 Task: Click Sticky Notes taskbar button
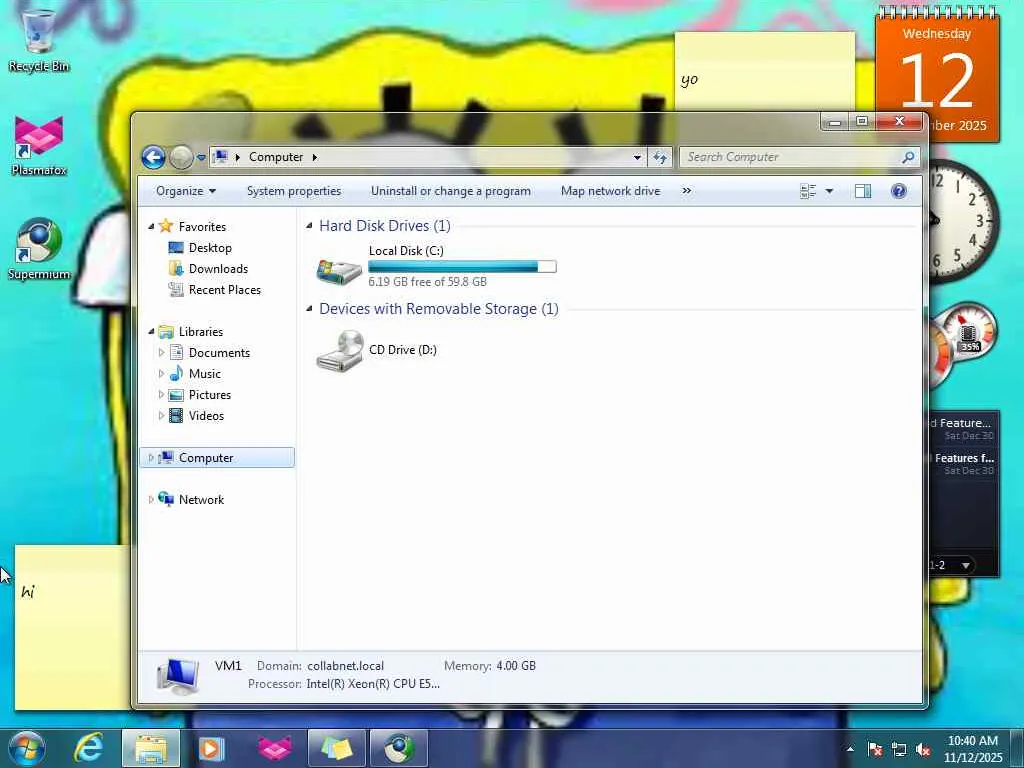[336, 748]
